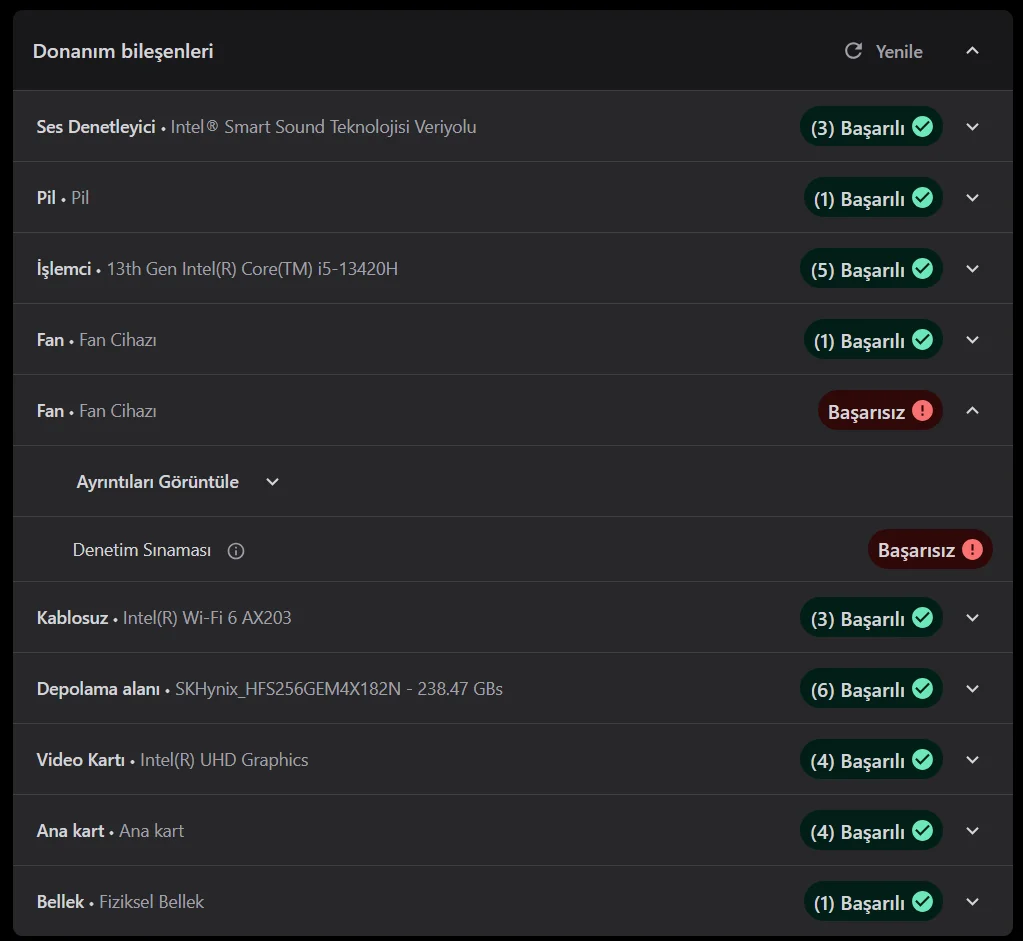Expand the Ses Denetleyici row

[x=972, y=127]
